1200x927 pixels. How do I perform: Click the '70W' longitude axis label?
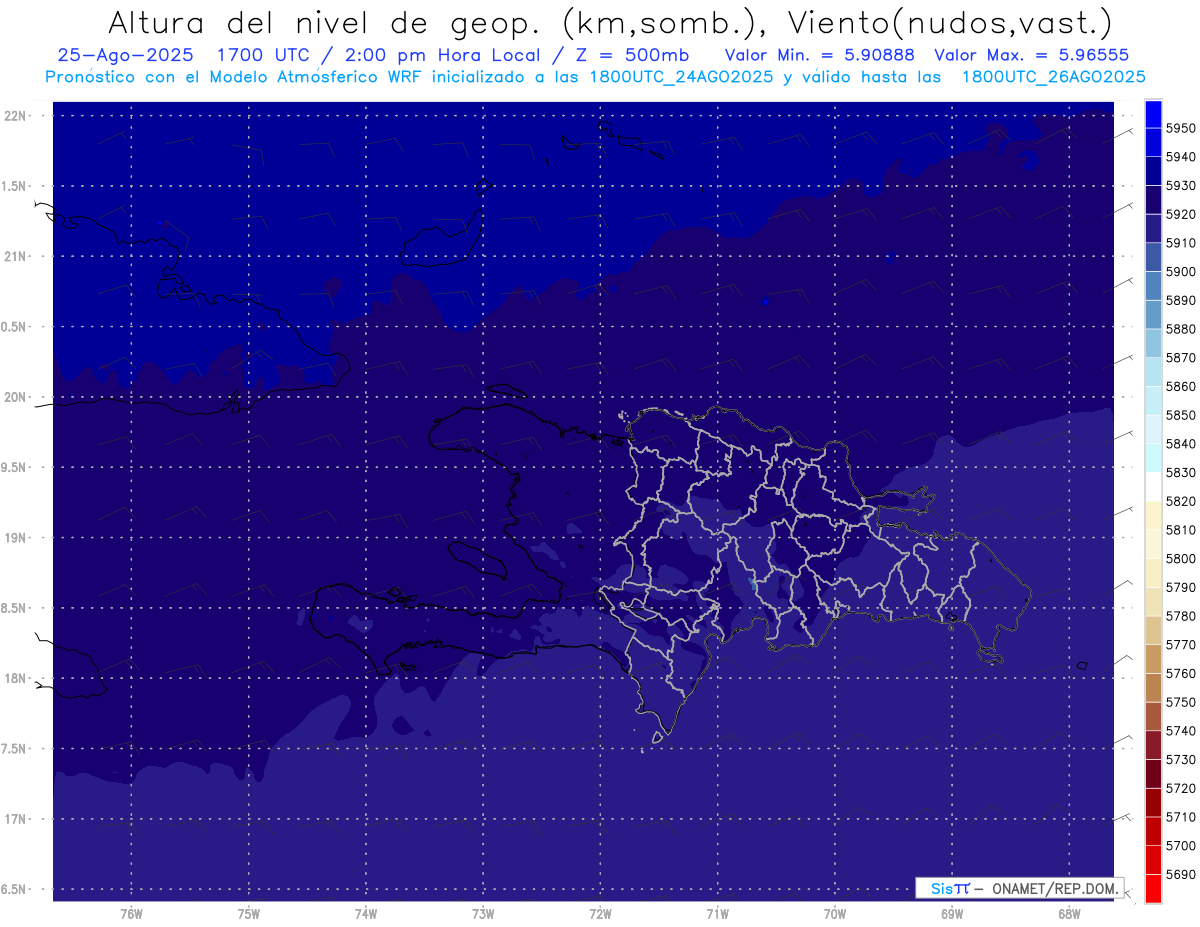[835, 913]
